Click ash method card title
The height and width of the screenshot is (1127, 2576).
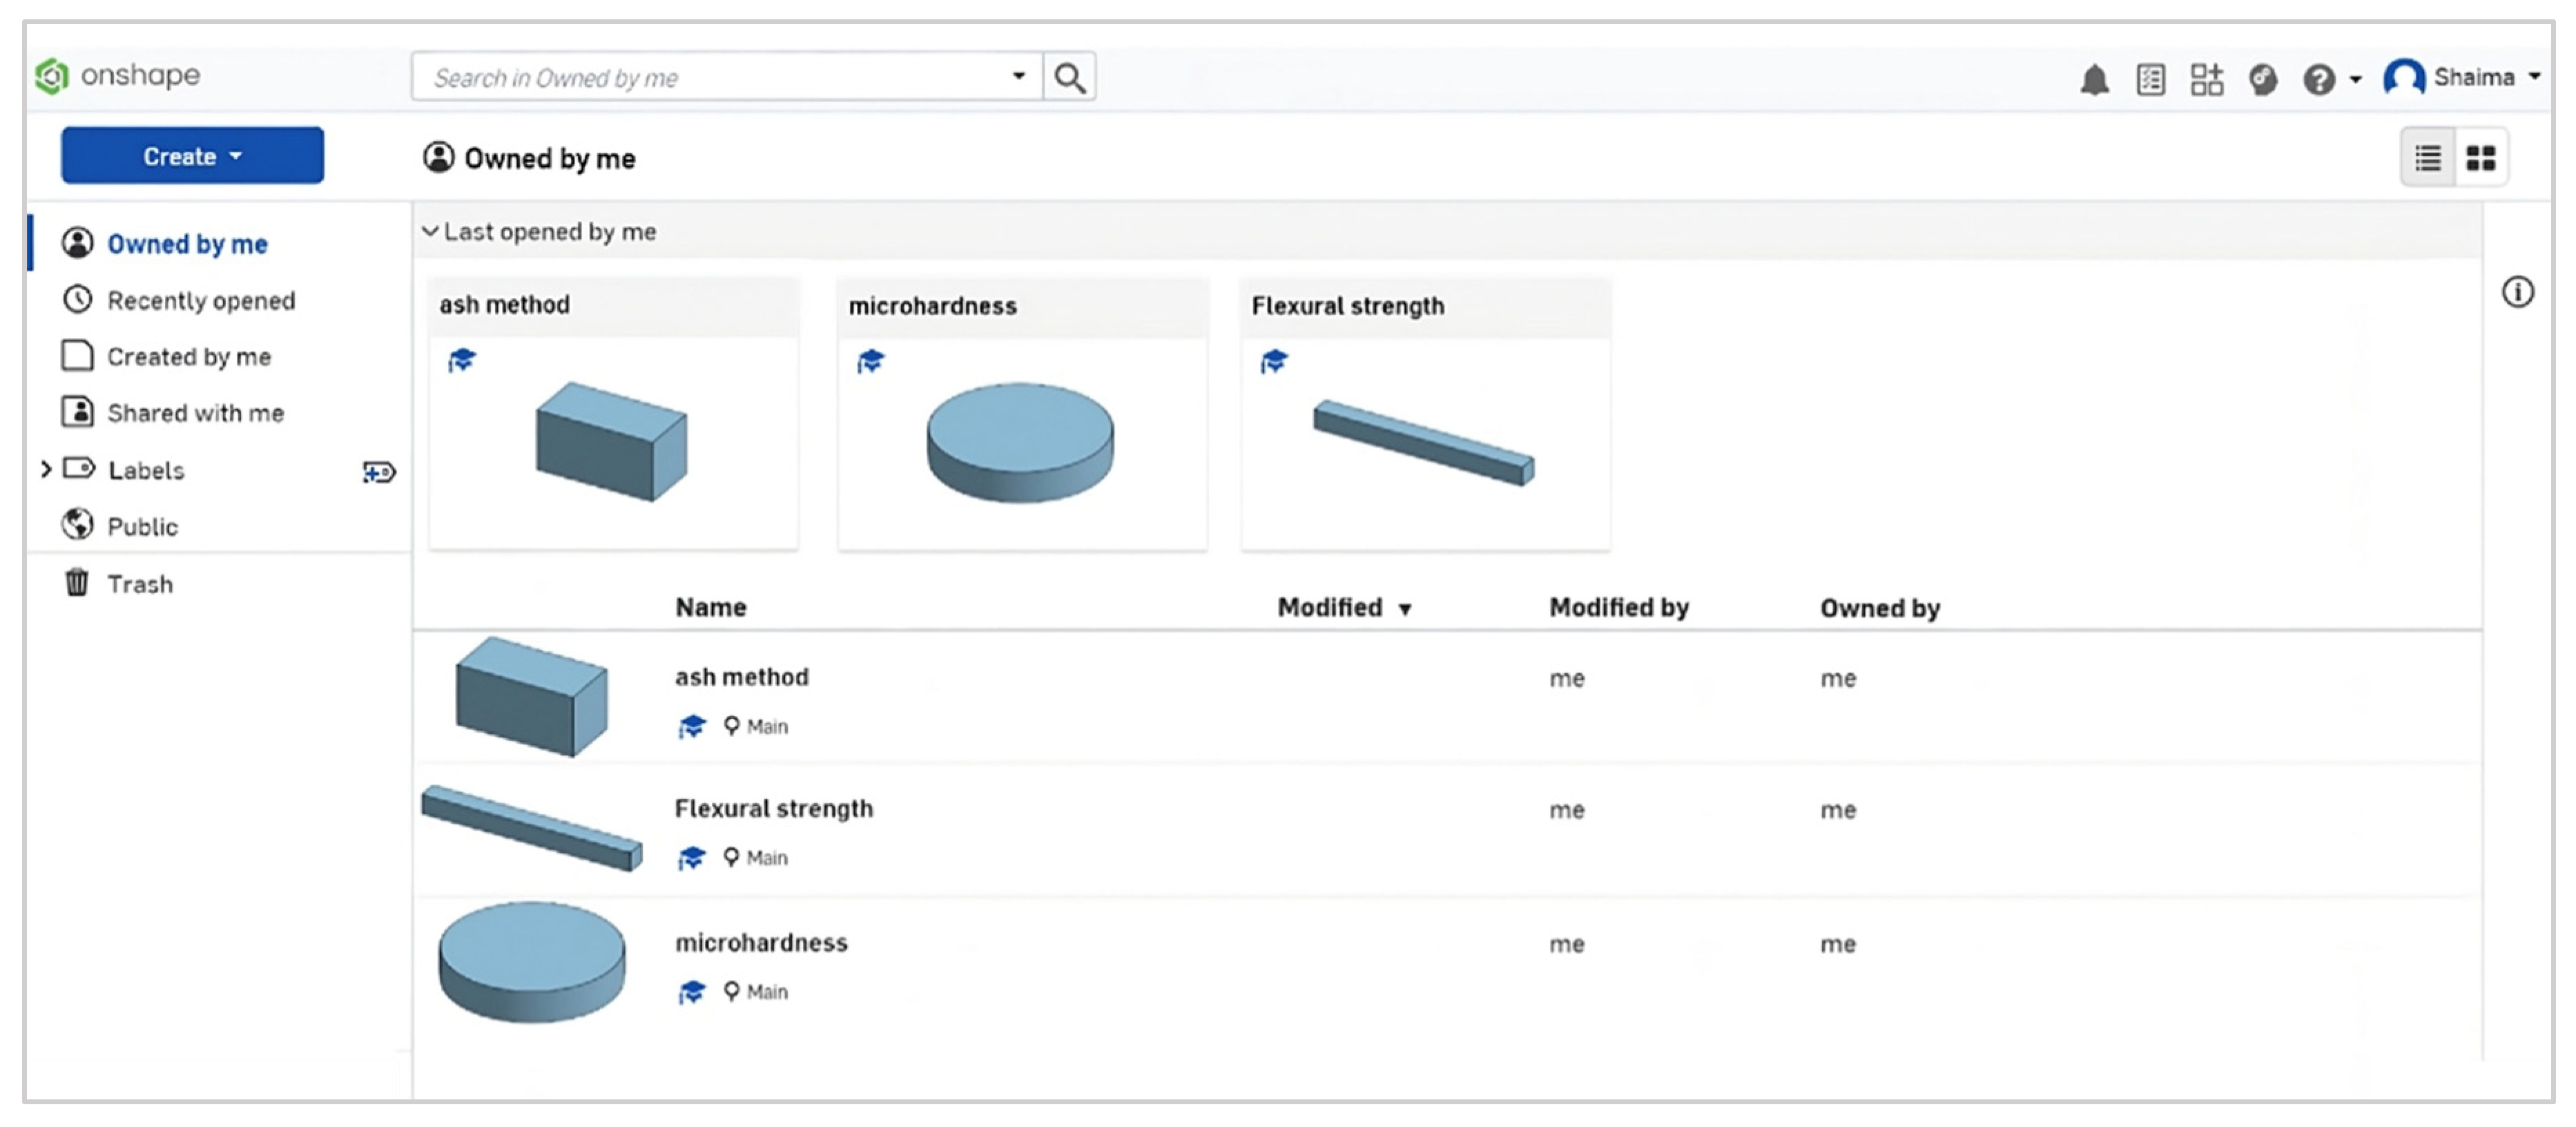click(504, 304)
